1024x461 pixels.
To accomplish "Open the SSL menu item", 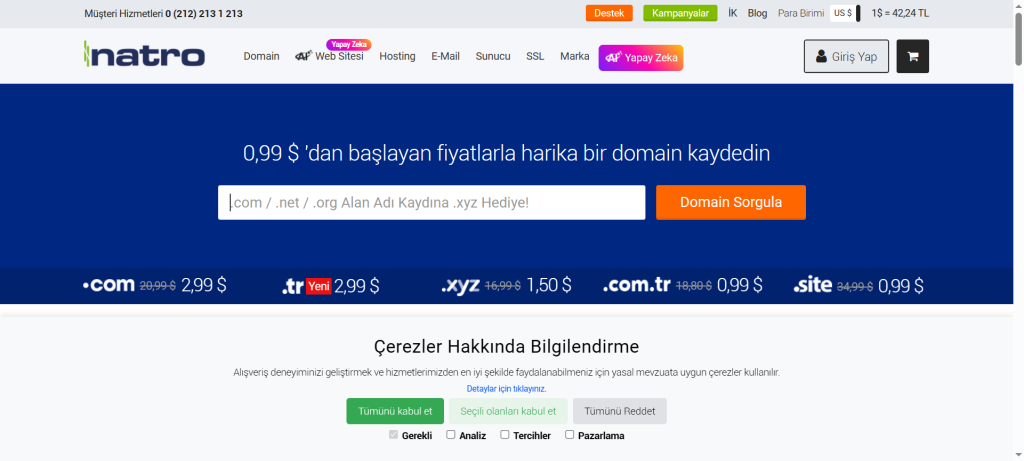I will [x=535, y=56].
